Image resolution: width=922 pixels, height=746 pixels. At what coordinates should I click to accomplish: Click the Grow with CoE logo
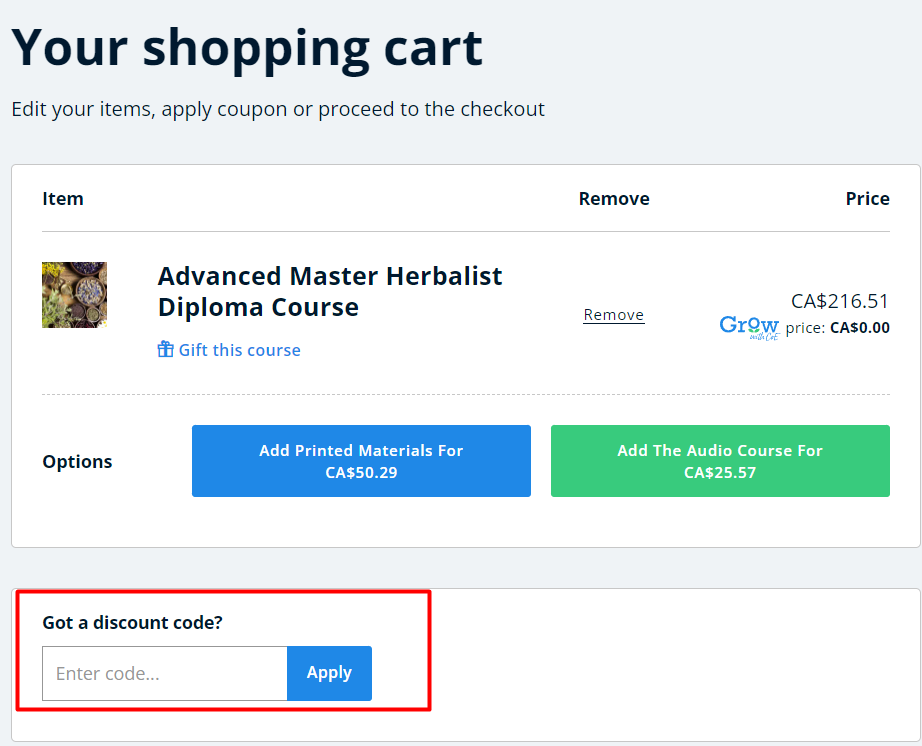tap(749, 327)
